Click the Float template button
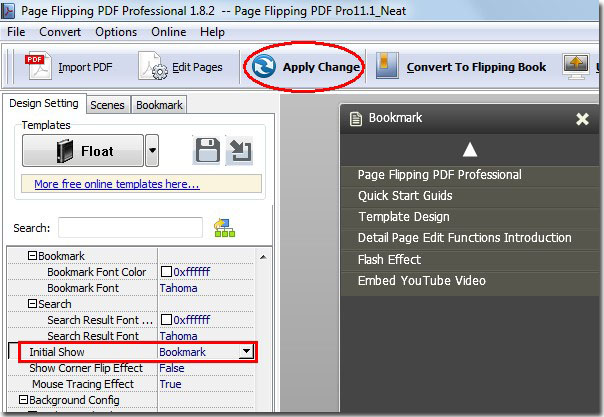This screenshot has width=604, height=417. (83, 151)
